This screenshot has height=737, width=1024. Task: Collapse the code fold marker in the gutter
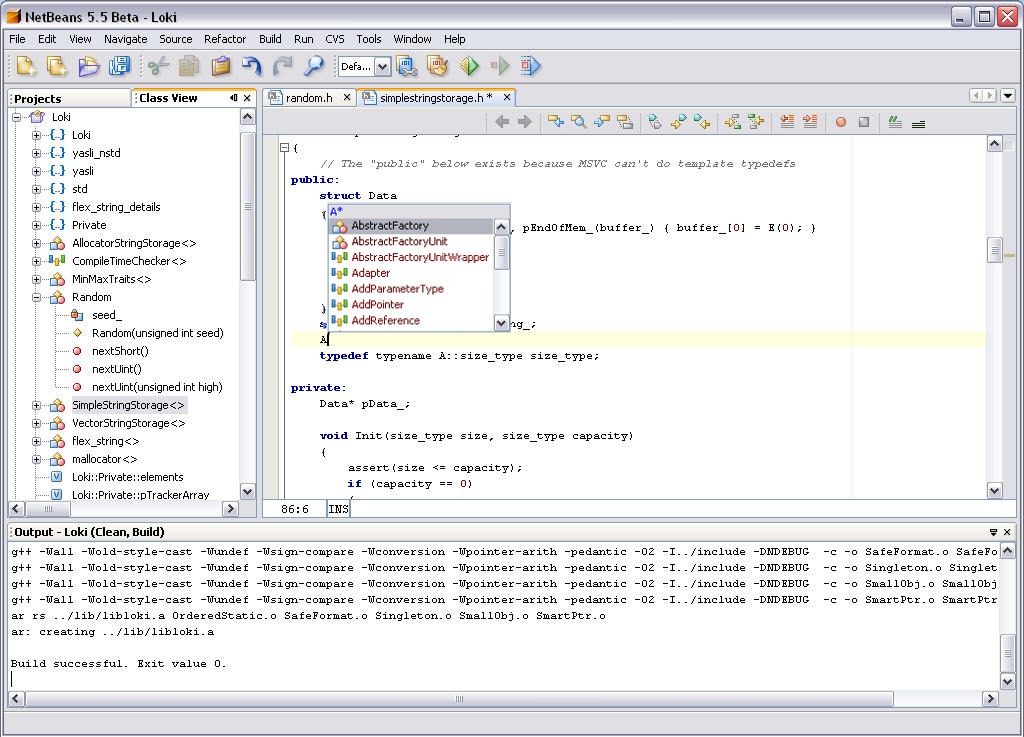coord(284,148)
